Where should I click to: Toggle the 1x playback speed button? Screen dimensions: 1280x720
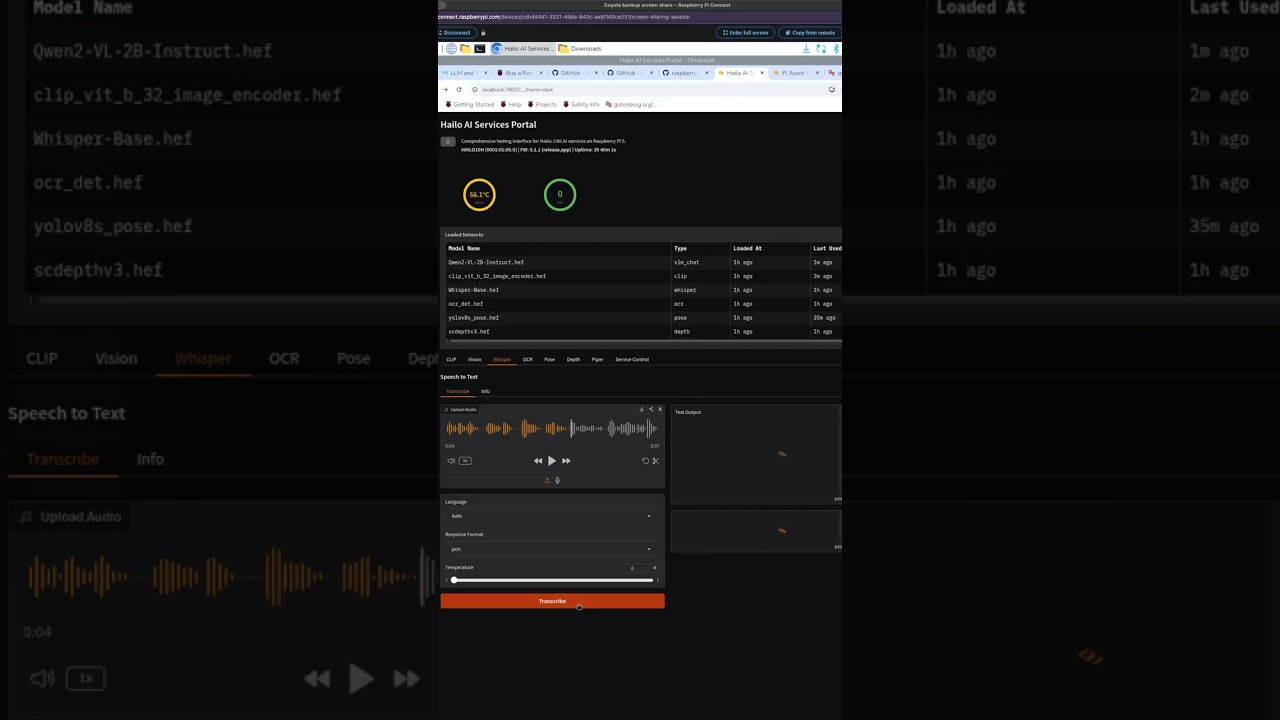(x=465, y=461)
